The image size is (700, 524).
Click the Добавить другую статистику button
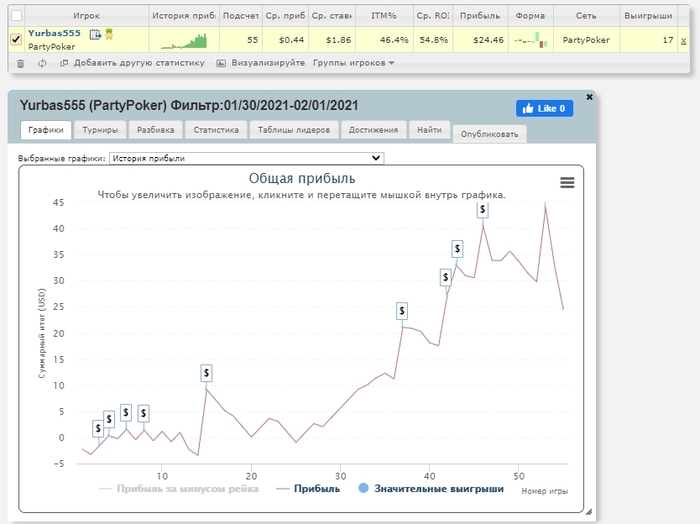tap(132, 63)
